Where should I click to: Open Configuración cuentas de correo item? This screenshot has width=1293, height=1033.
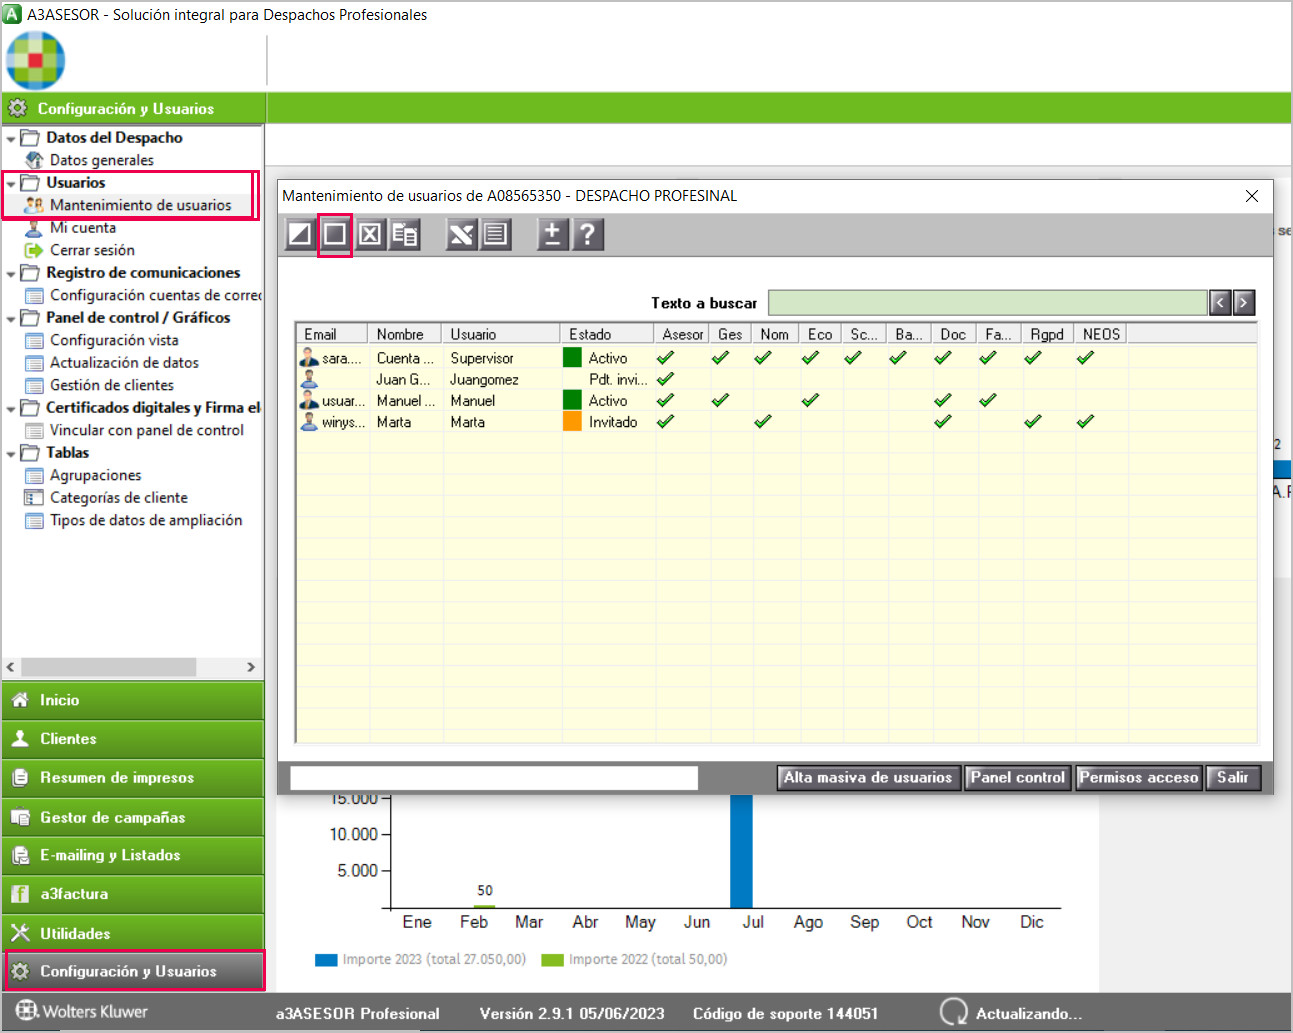155,295
